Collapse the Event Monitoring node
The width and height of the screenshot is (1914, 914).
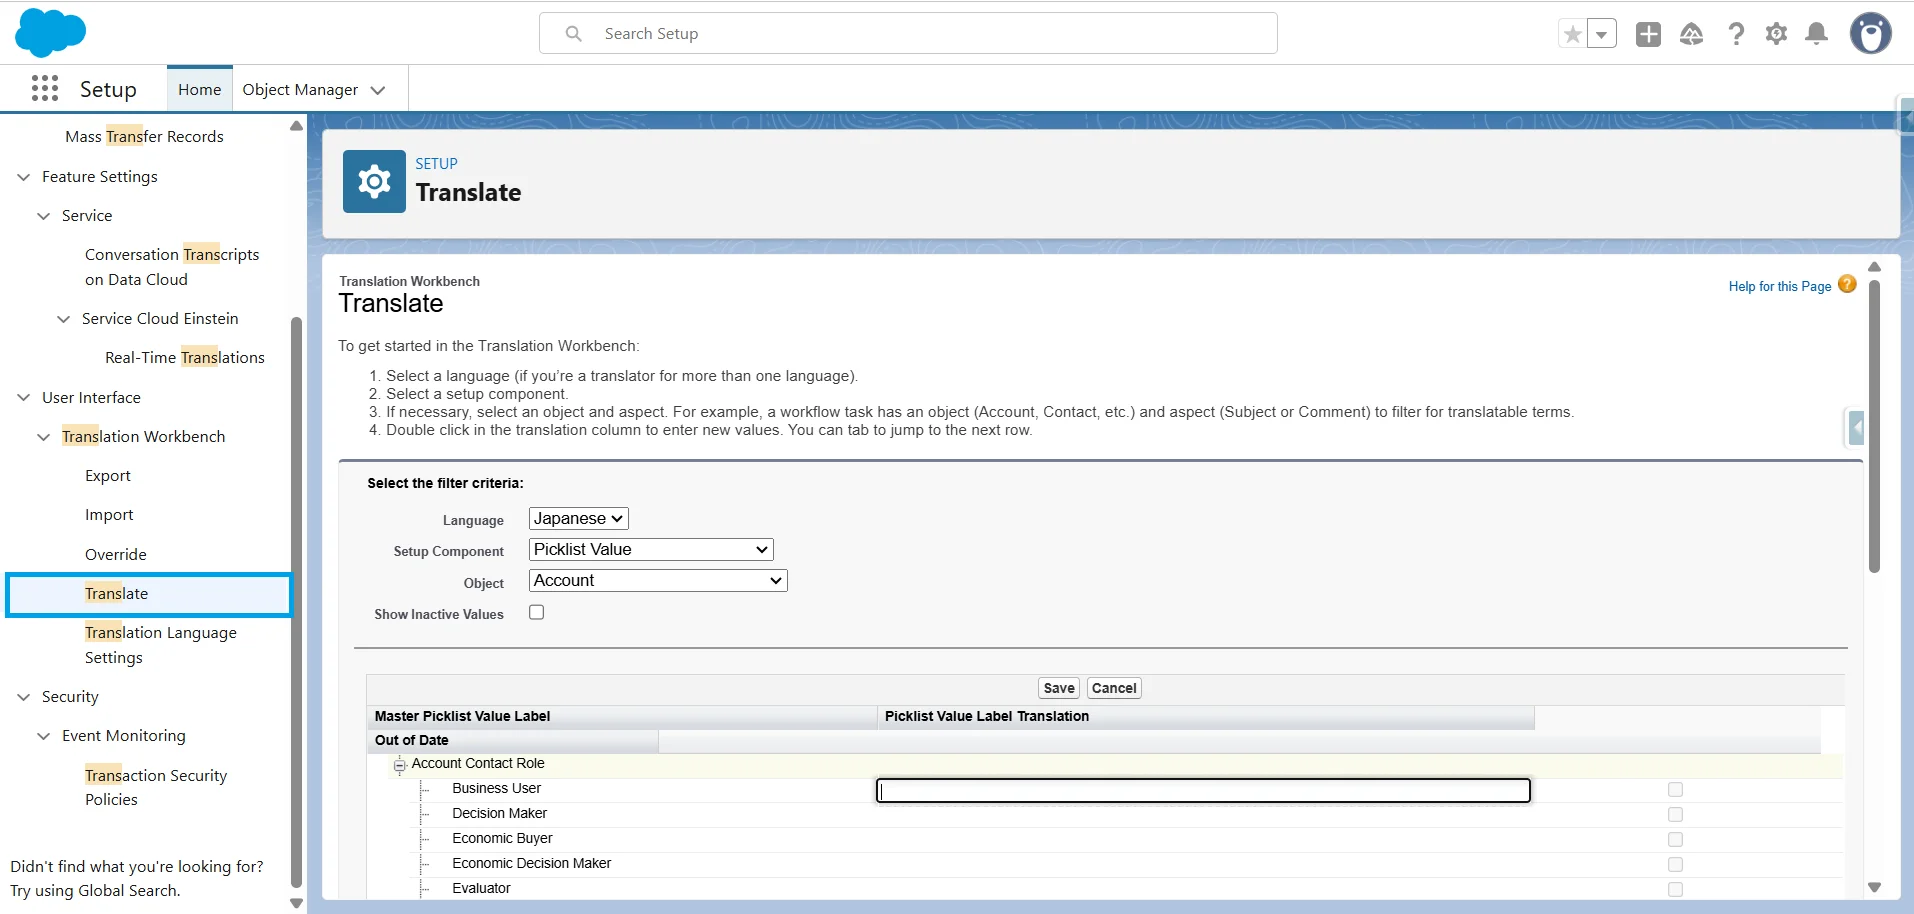44,736
